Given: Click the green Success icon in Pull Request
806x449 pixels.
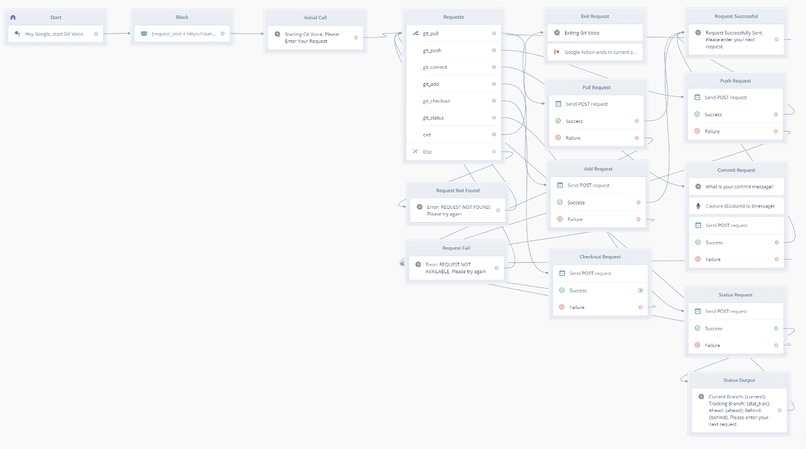Looking at the screenshot, I should tap(558, 120).
